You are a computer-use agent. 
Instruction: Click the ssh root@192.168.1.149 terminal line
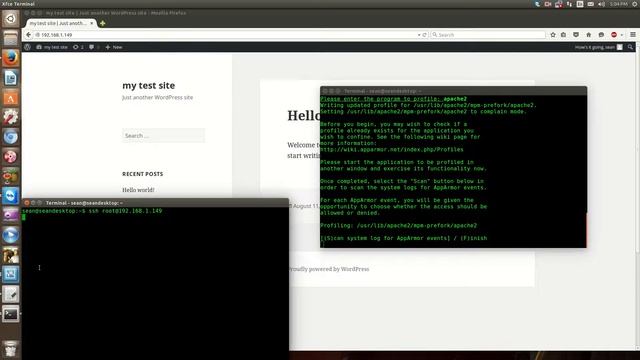tap(92, 211)
